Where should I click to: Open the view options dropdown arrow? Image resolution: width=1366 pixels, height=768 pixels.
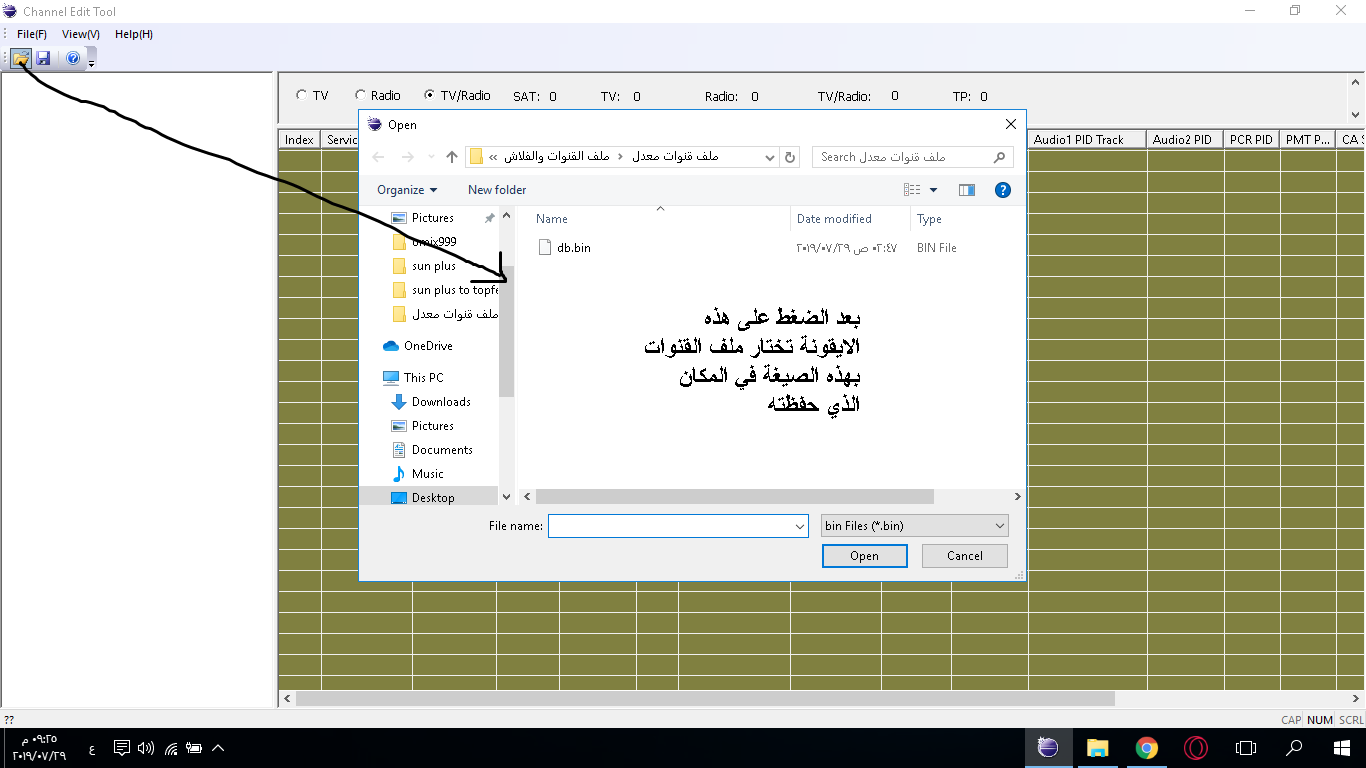[x=934, y=190]
